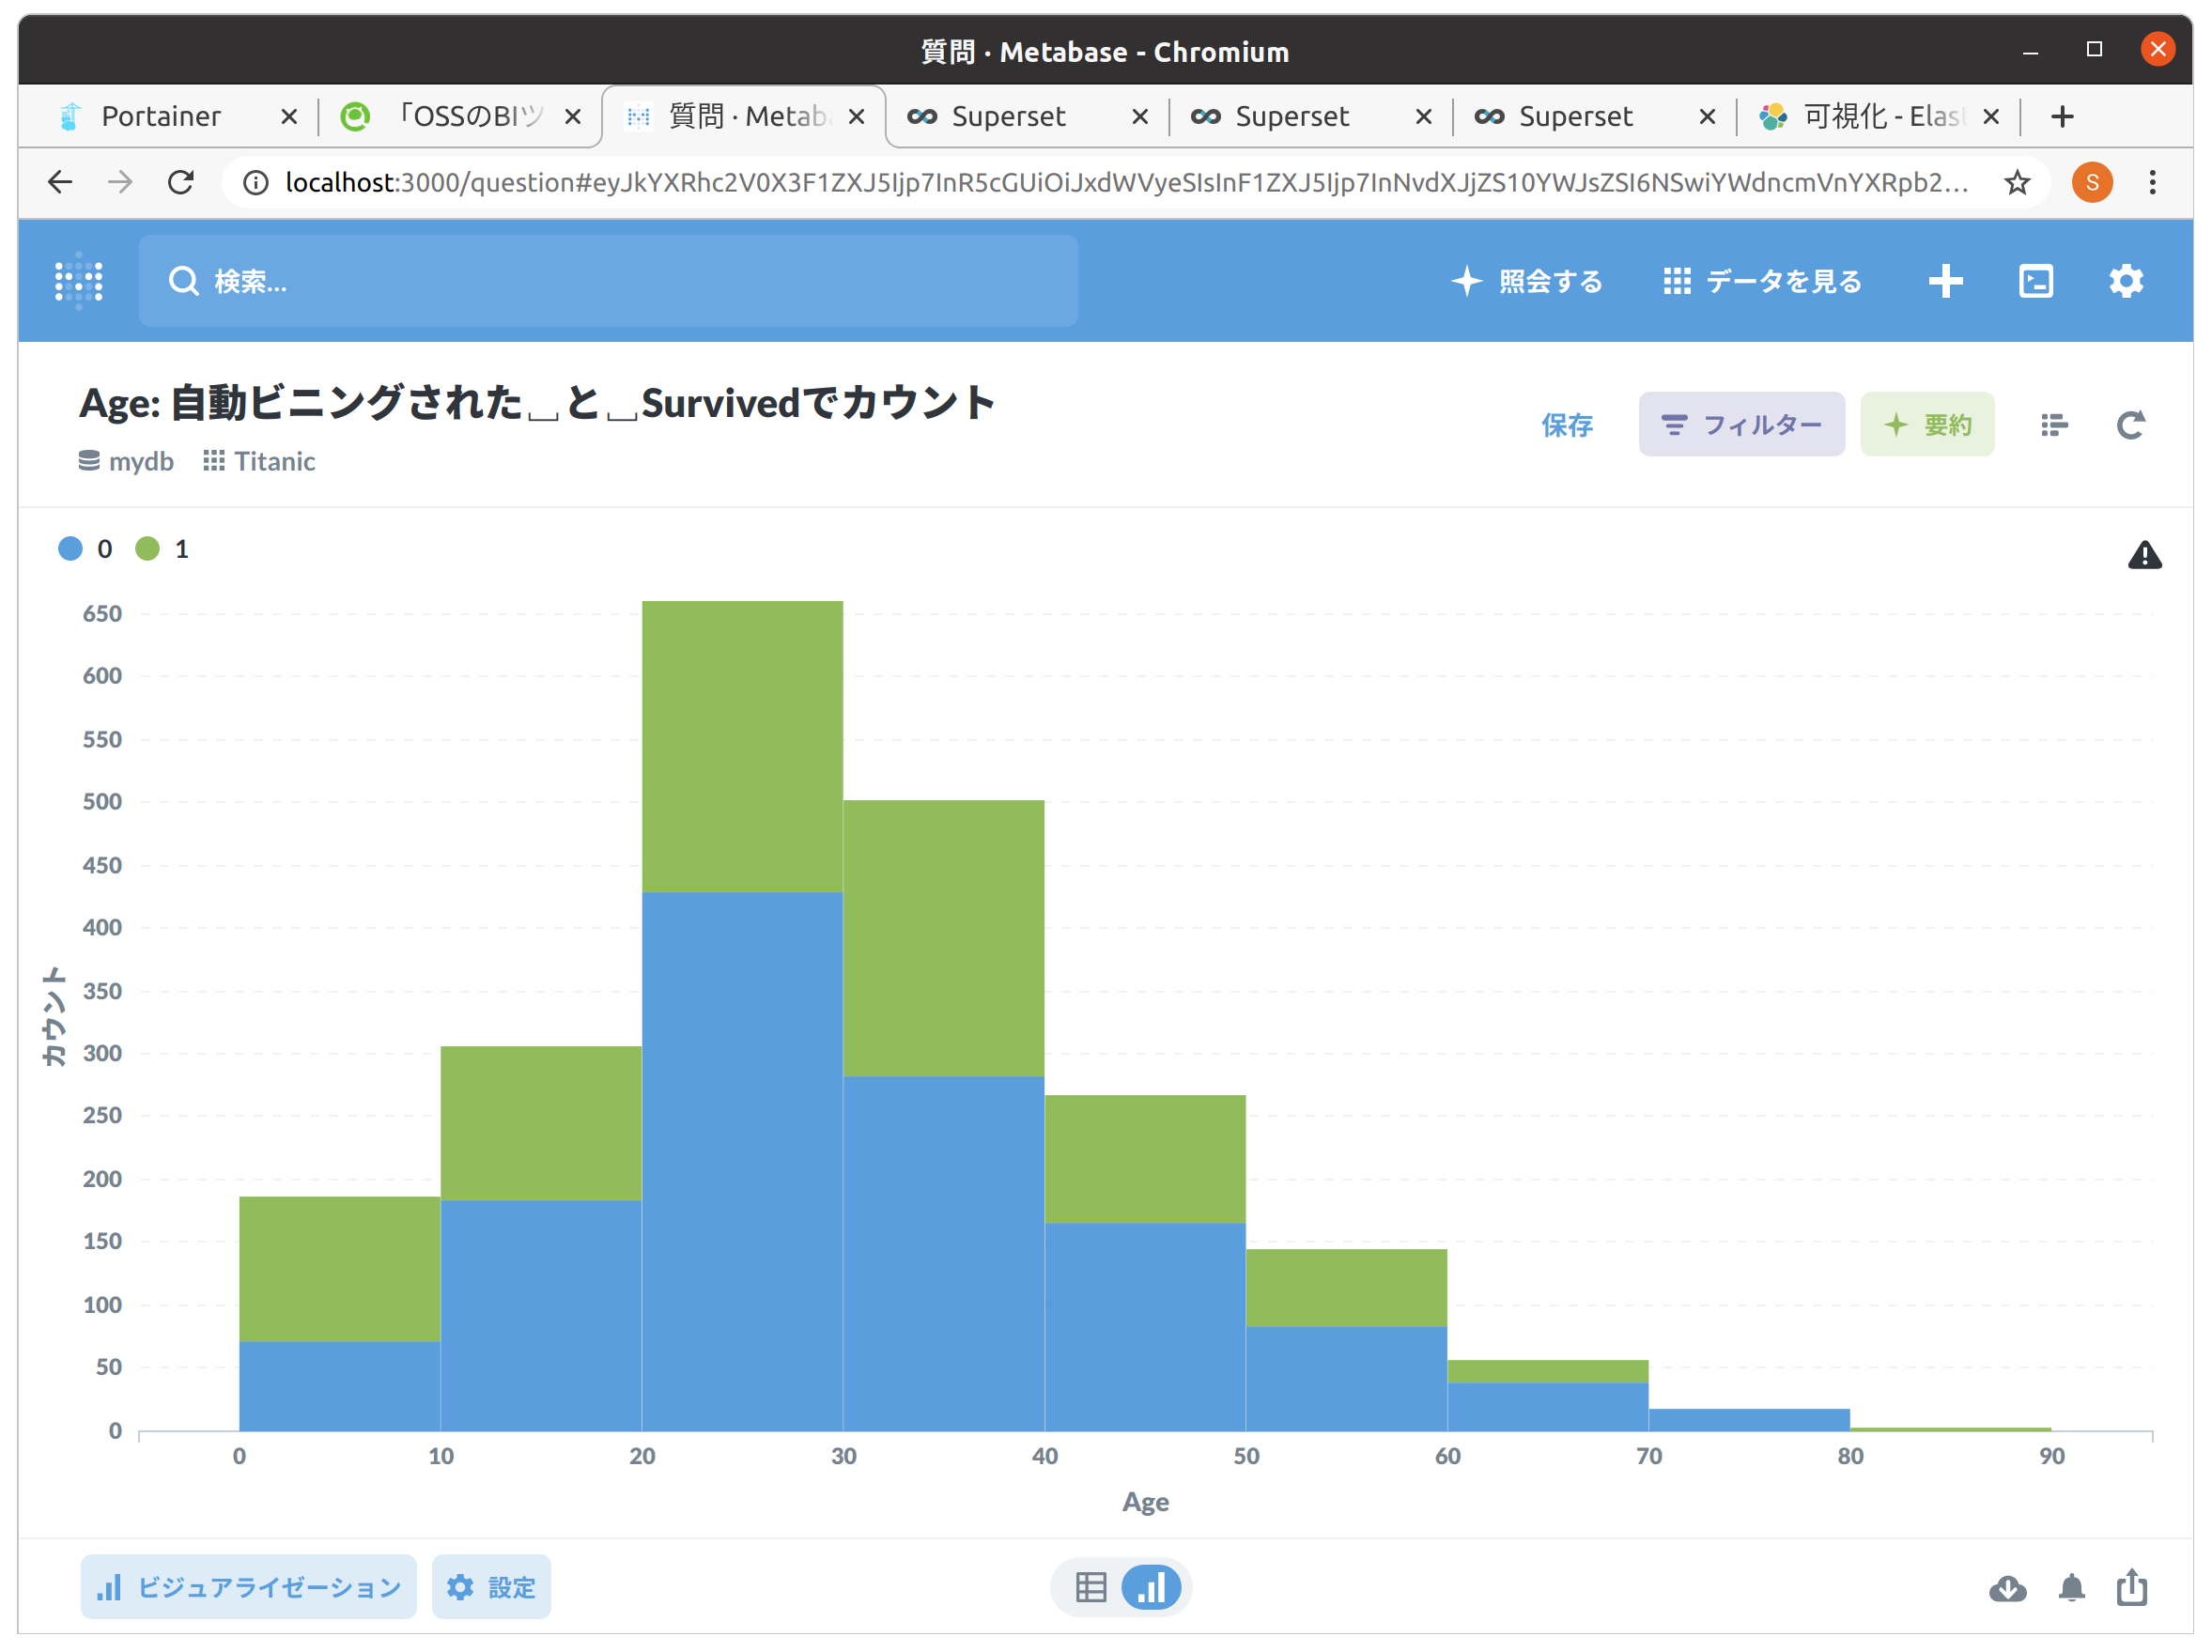Set up an alert via bell icon
Viewport: 2212px width, 1652px height.
2070,1589
